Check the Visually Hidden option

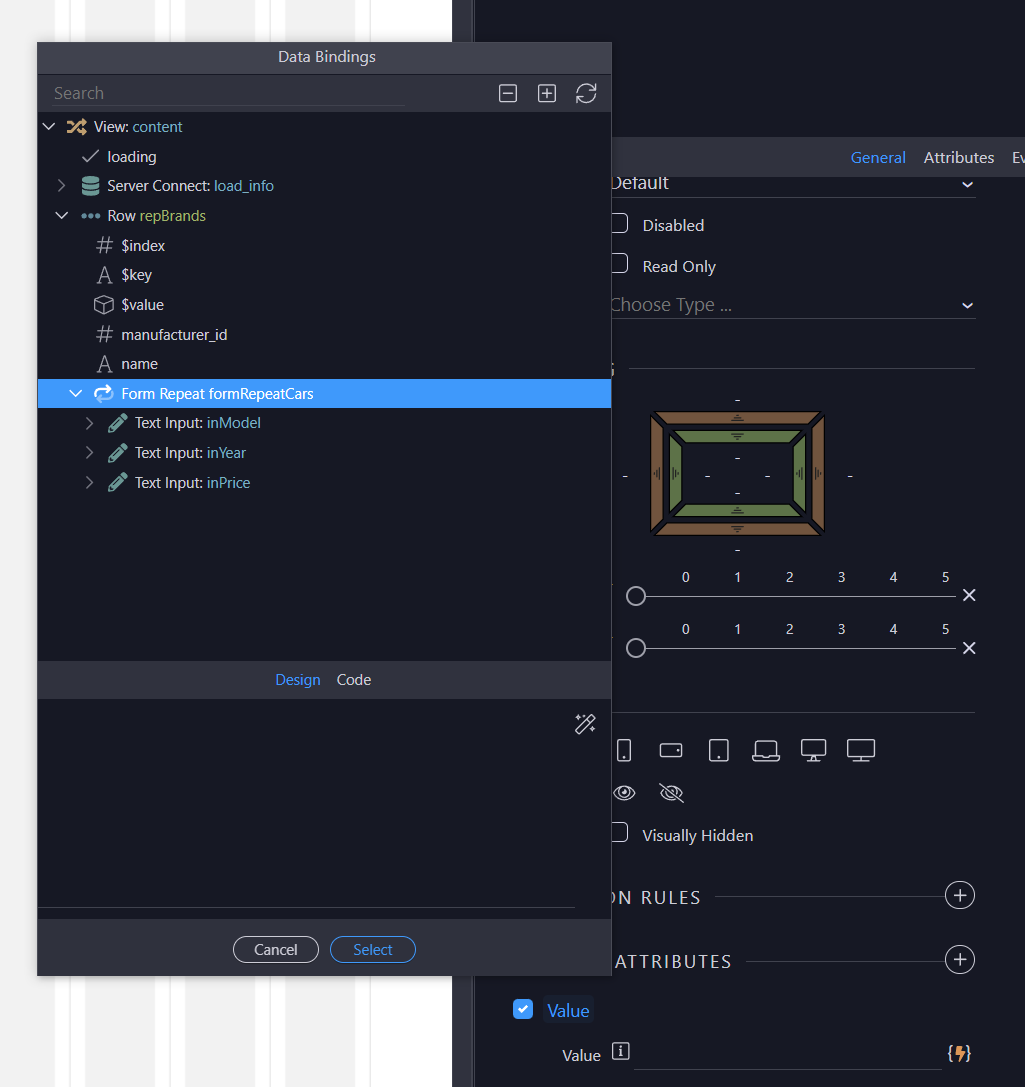(620, 833)
